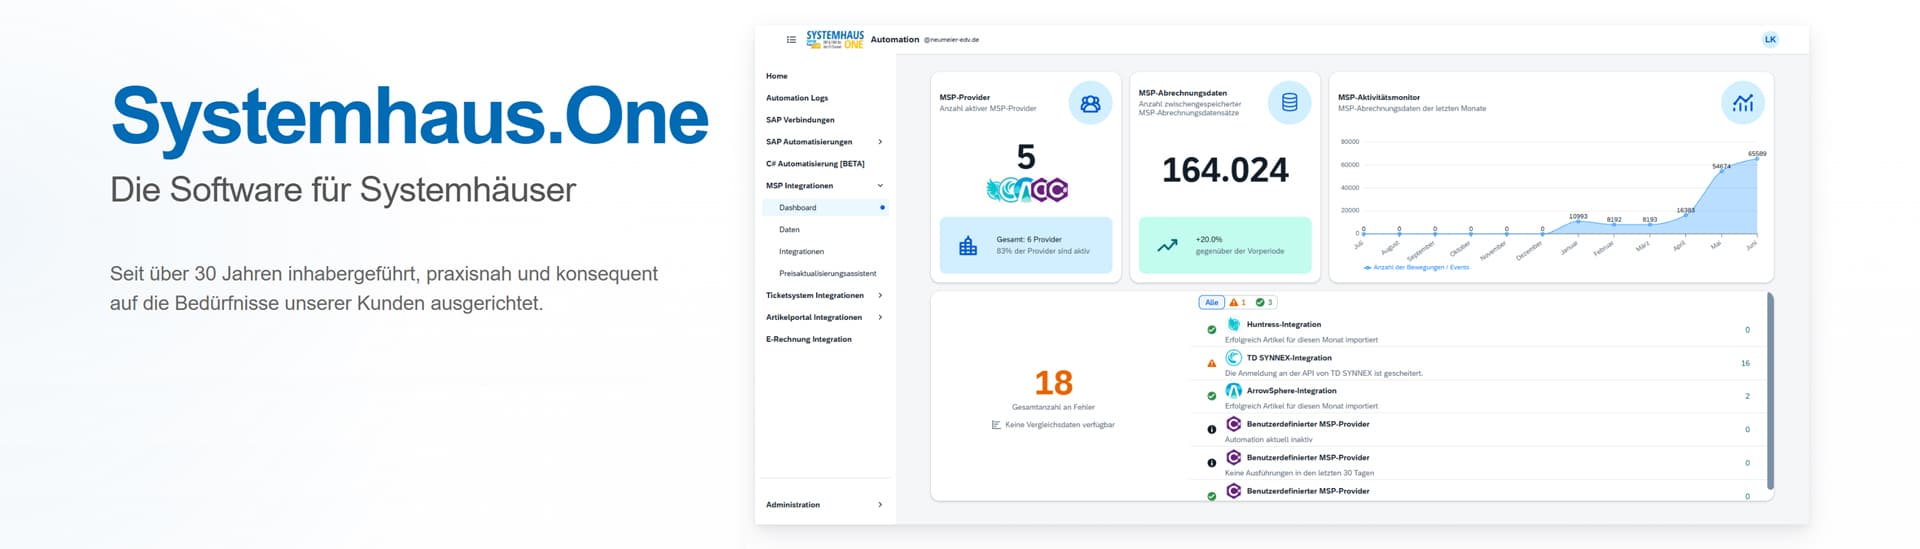Select Integrationen under MSP Integrationen

click(824, 252)
